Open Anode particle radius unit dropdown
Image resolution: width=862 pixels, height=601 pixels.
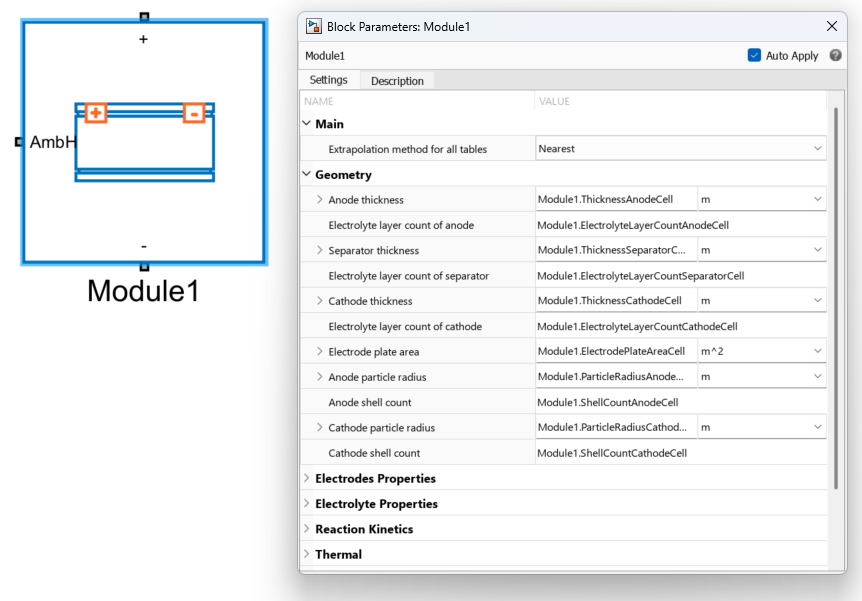[761, 377]
